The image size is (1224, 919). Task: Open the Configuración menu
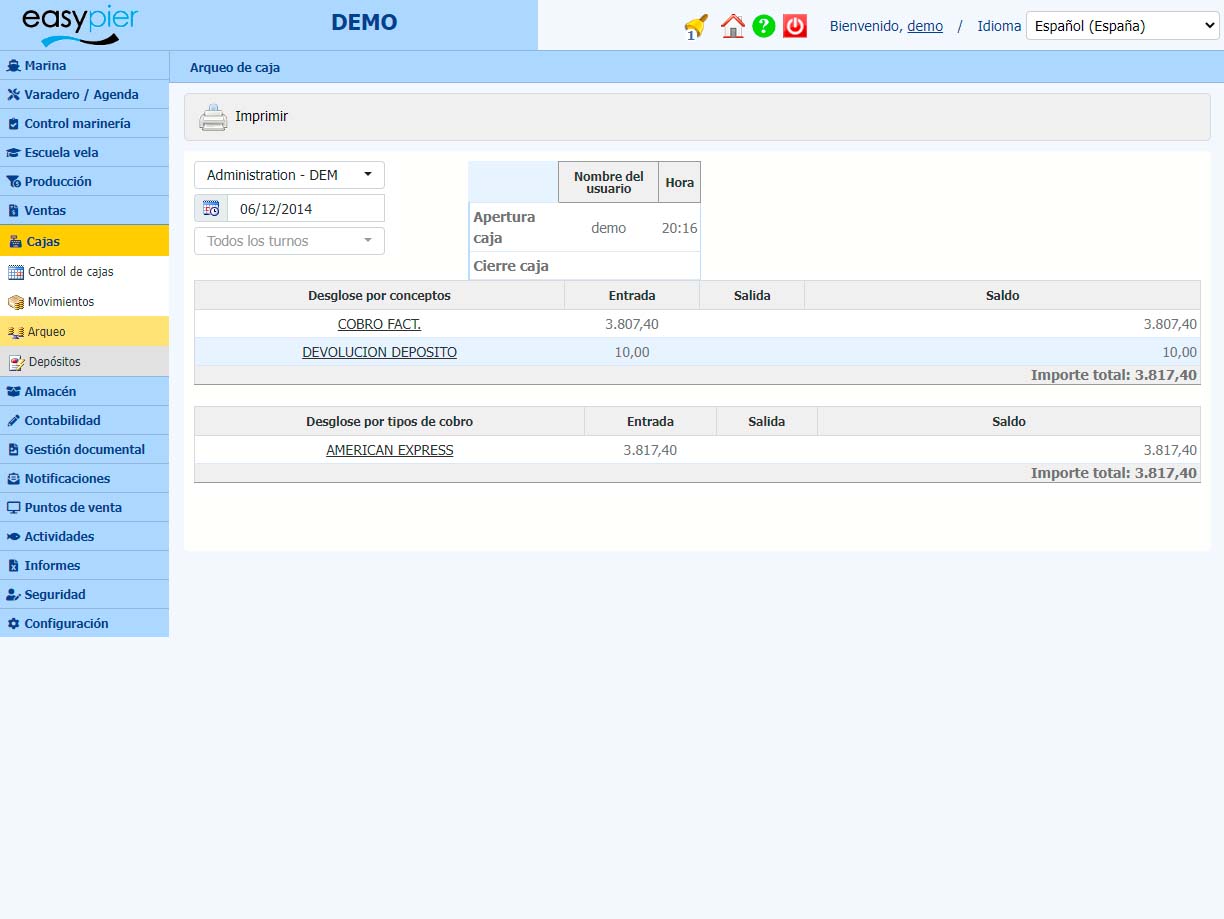(84, 624)
